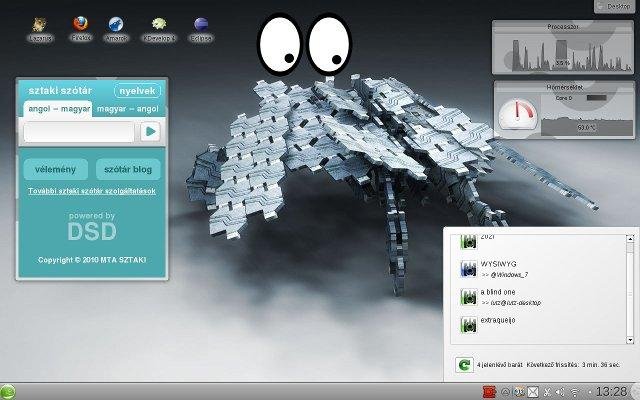Viewport: 640px width, 400px height.
Task: Click the 13:28 clock in the panel
Action: [611, 392]
